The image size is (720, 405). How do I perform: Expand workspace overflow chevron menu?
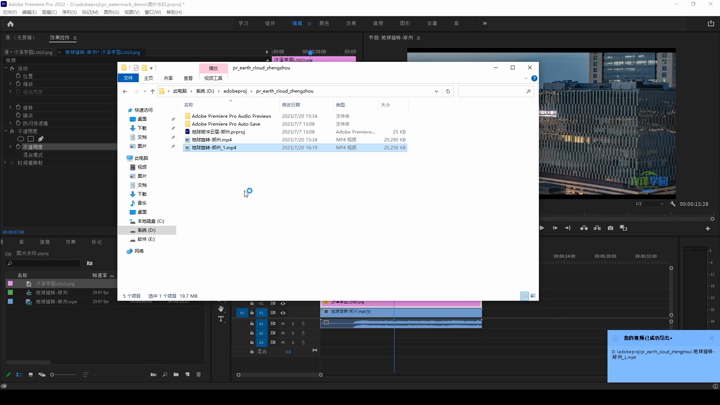click(485, 23)
